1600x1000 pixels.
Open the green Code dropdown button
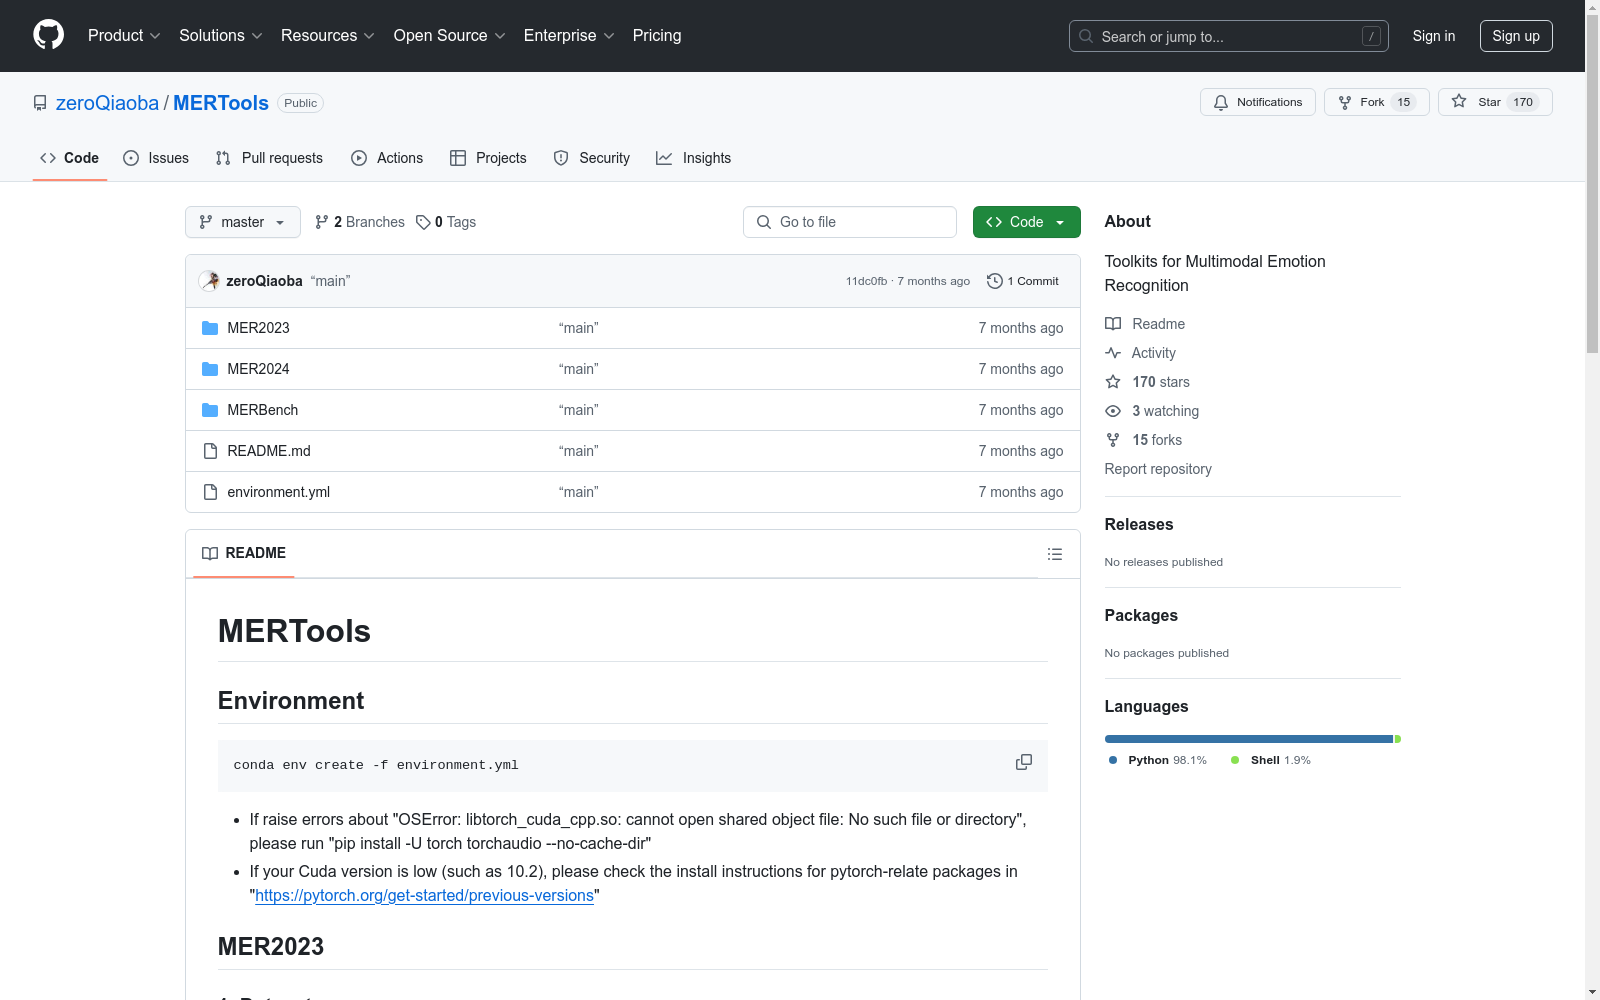[1026, 222]
